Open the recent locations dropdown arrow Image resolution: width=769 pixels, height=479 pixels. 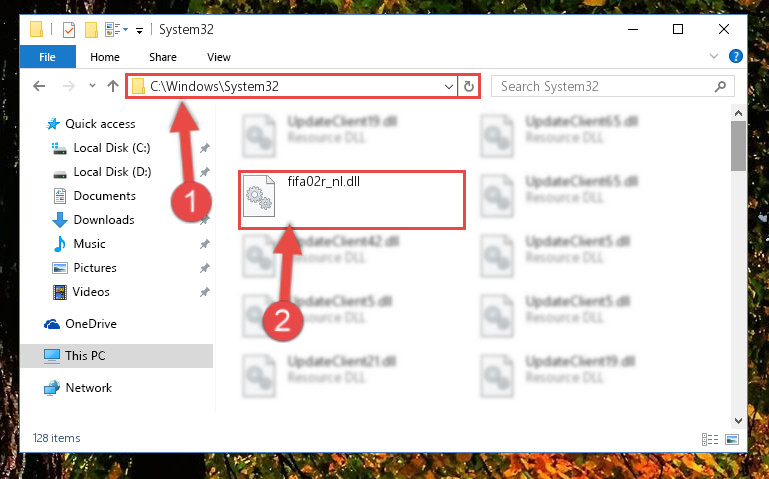click(92, 86)
